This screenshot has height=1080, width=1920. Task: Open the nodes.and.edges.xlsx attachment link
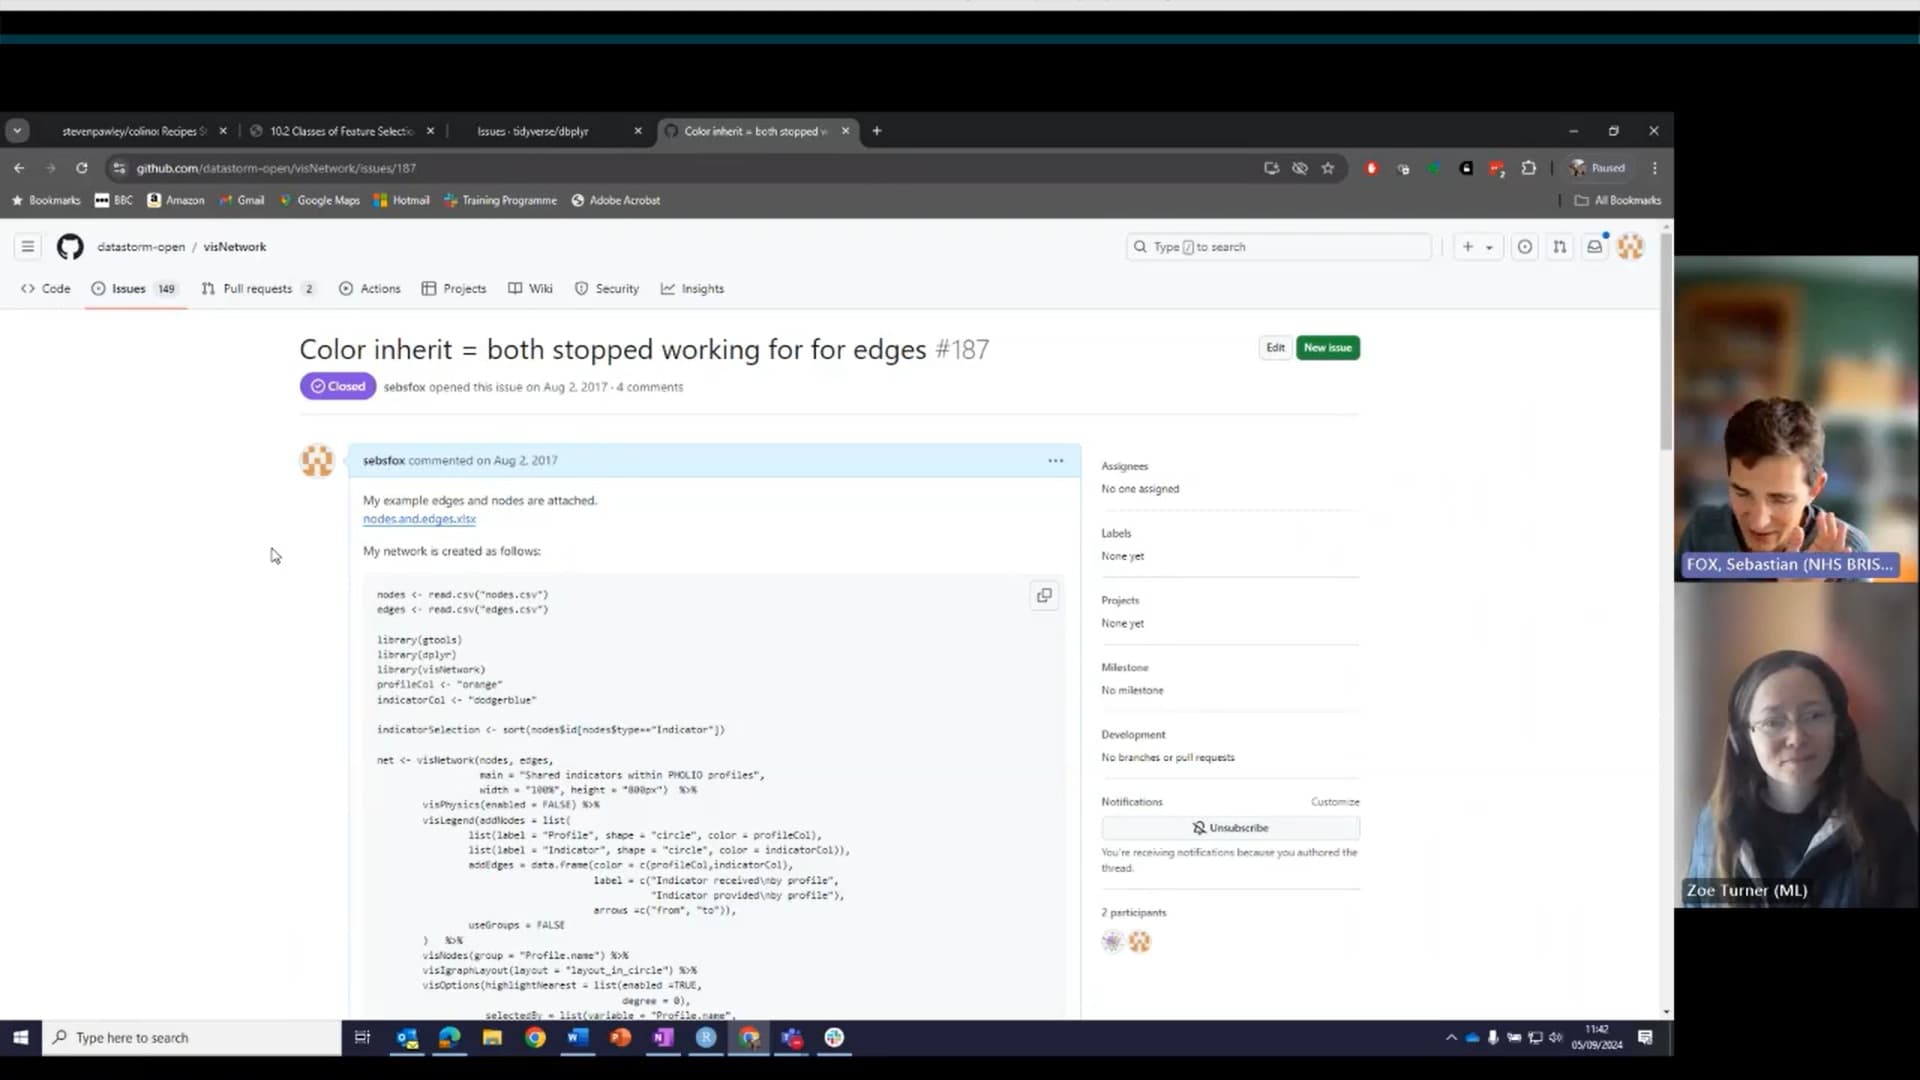click(x=419, y=519)
